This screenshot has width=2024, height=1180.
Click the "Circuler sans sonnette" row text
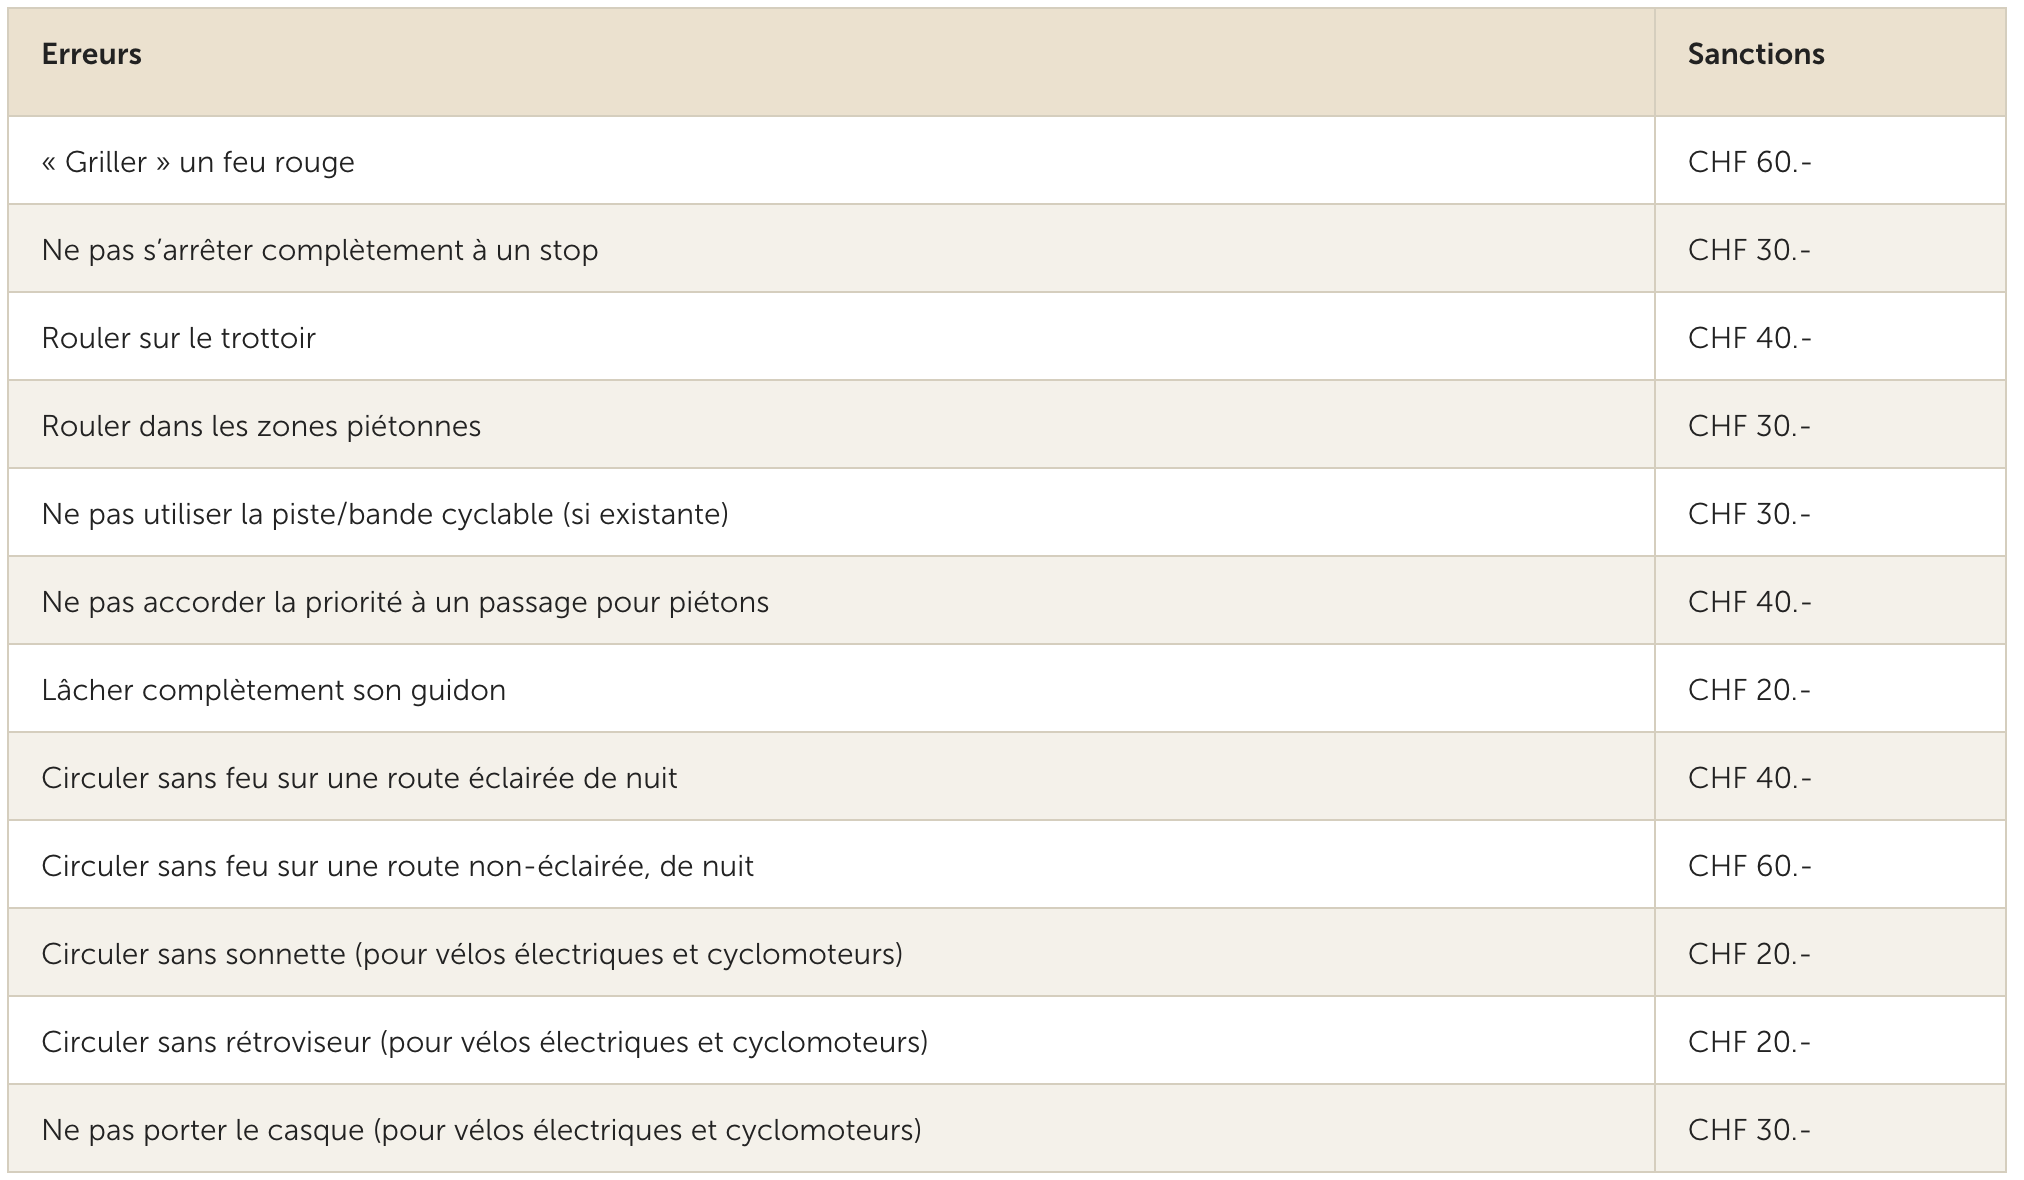(472, 954)
